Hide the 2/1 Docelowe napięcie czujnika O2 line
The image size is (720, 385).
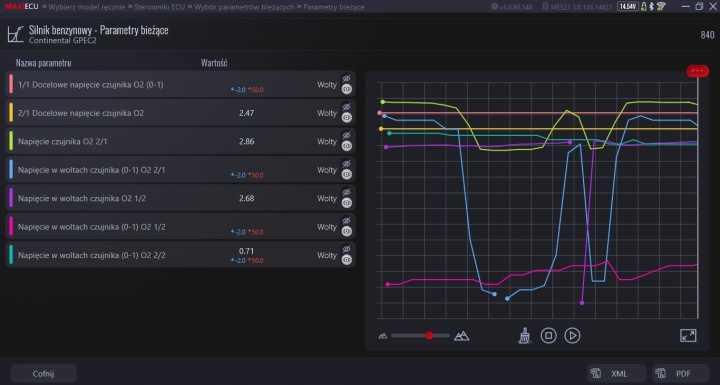point(347,107)
